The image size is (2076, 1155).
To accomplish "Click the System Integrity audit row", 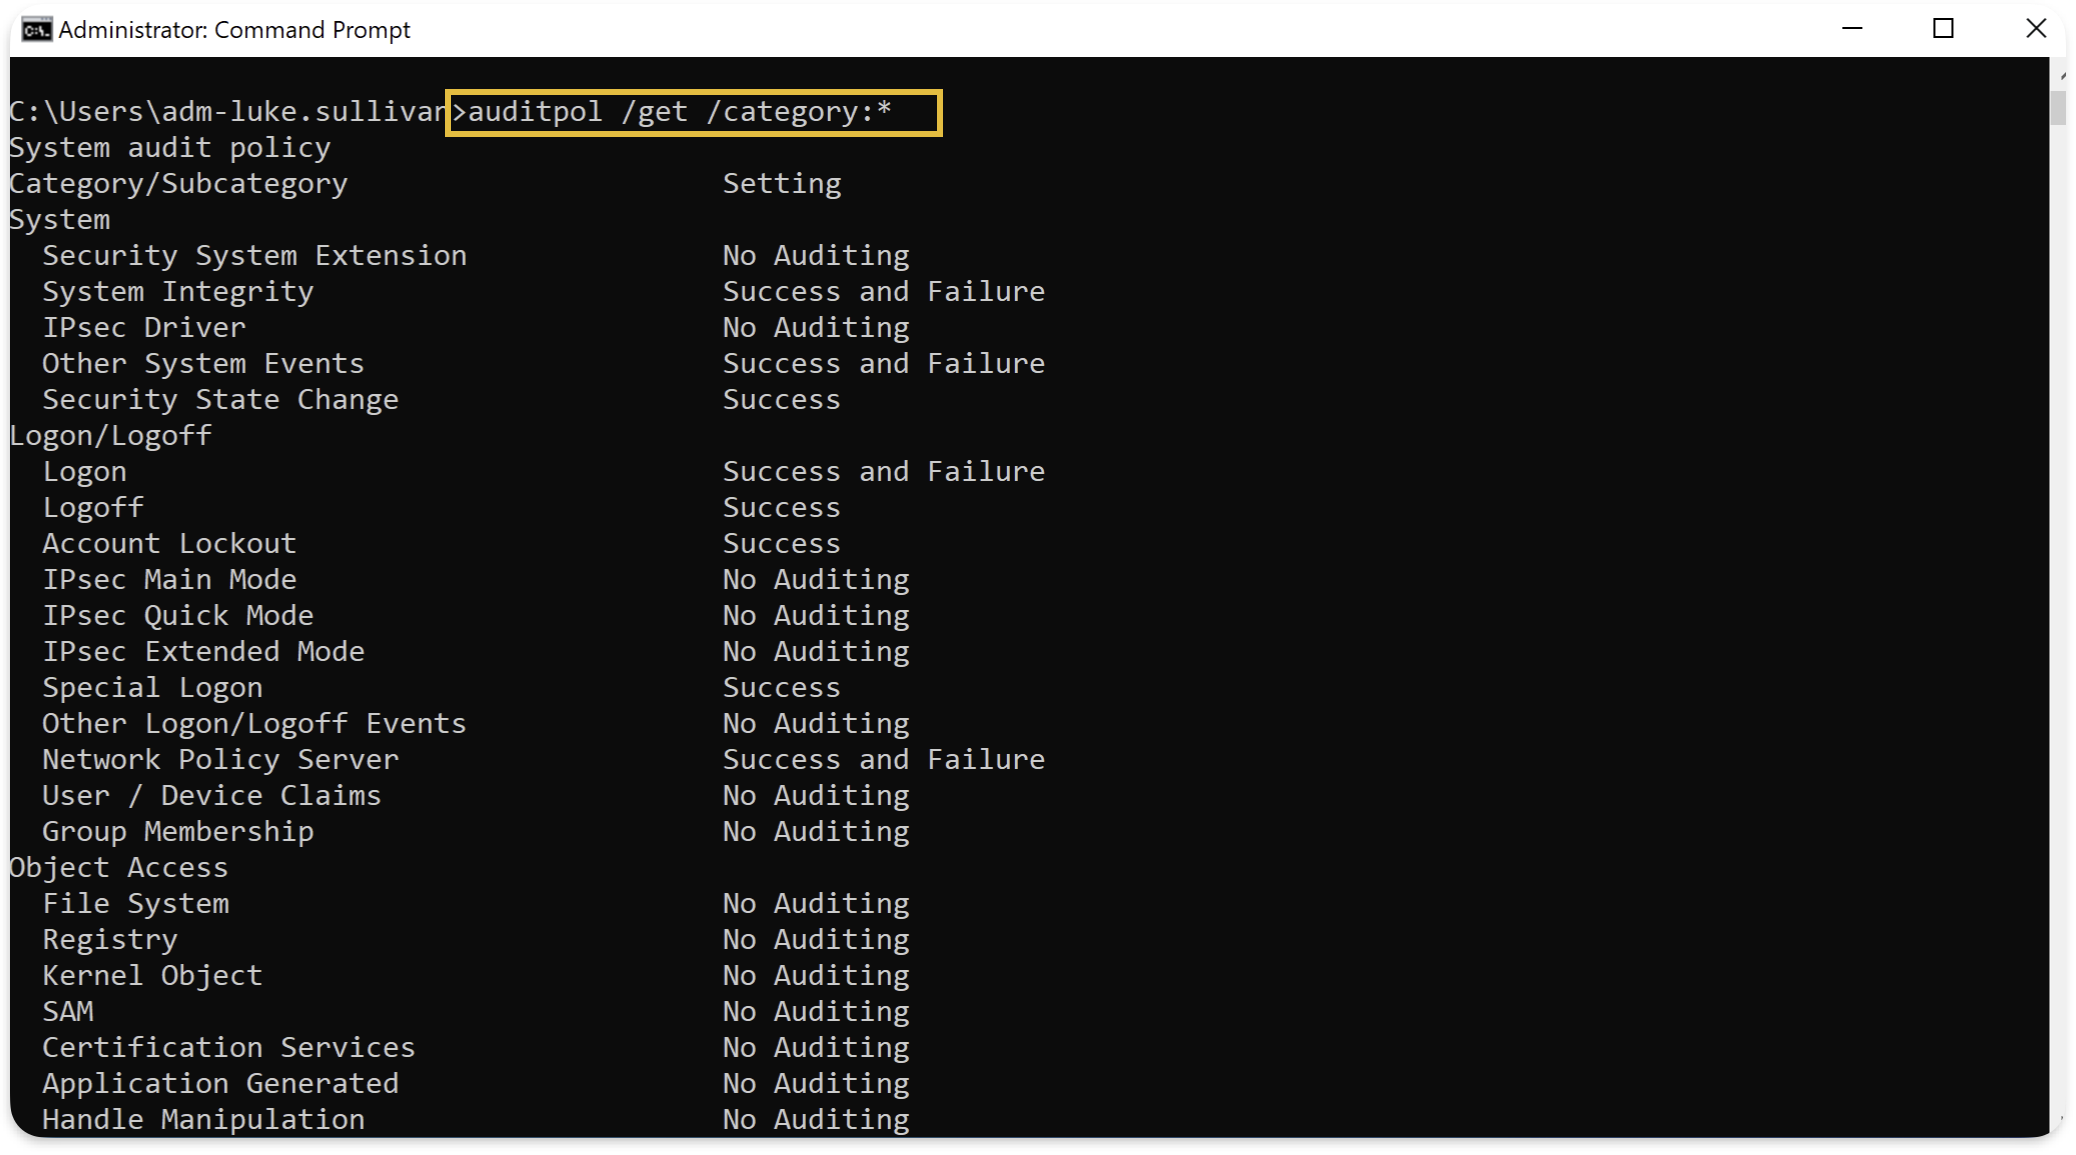I will [x=177, y=291].
